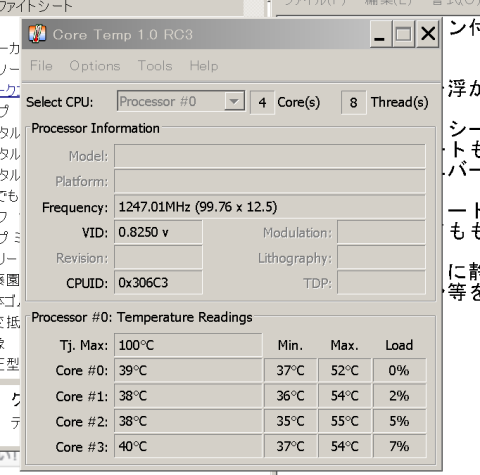
Task: Click the Processor #0 combo box
Action: (x=181, y=101)
